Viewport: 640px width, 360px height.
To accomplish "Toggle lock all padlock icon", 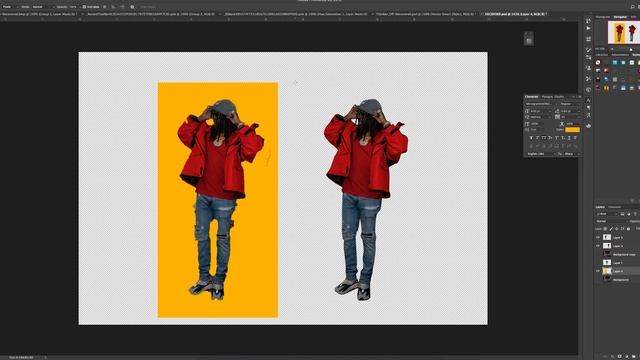I will pos(629,229).
